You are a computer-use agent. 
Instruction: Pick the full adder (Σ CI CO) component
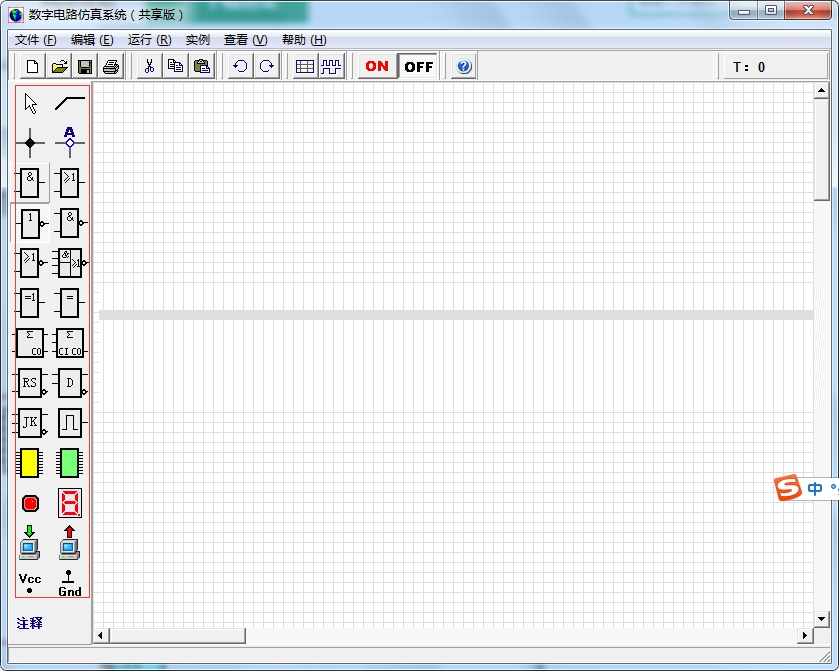click(x=70, y=343)
